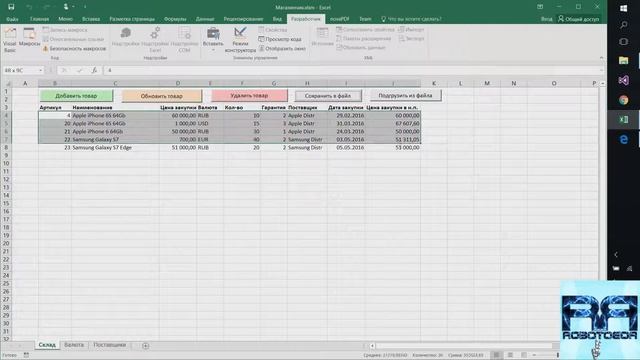Toggle Относительные ссылки option
This screenshot has height=360, width=640.
(x=73, y=39)
